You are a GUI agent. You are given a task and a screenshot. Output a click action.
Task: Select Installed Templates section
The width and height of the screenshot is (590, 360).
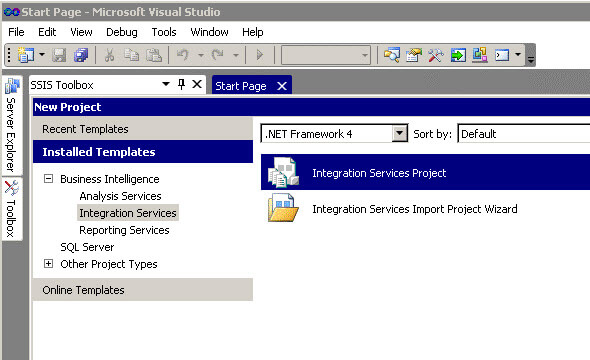tap(143, 152)
